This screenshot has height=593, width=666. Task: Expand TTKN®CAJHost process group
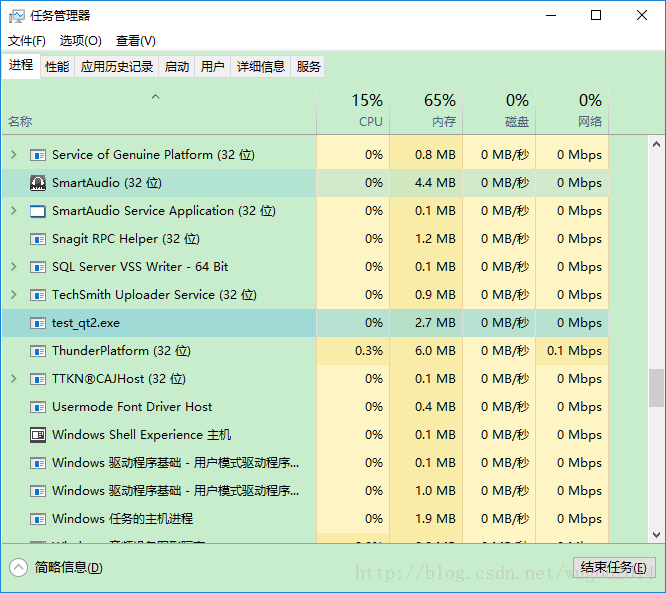click(x=14, y=379)
